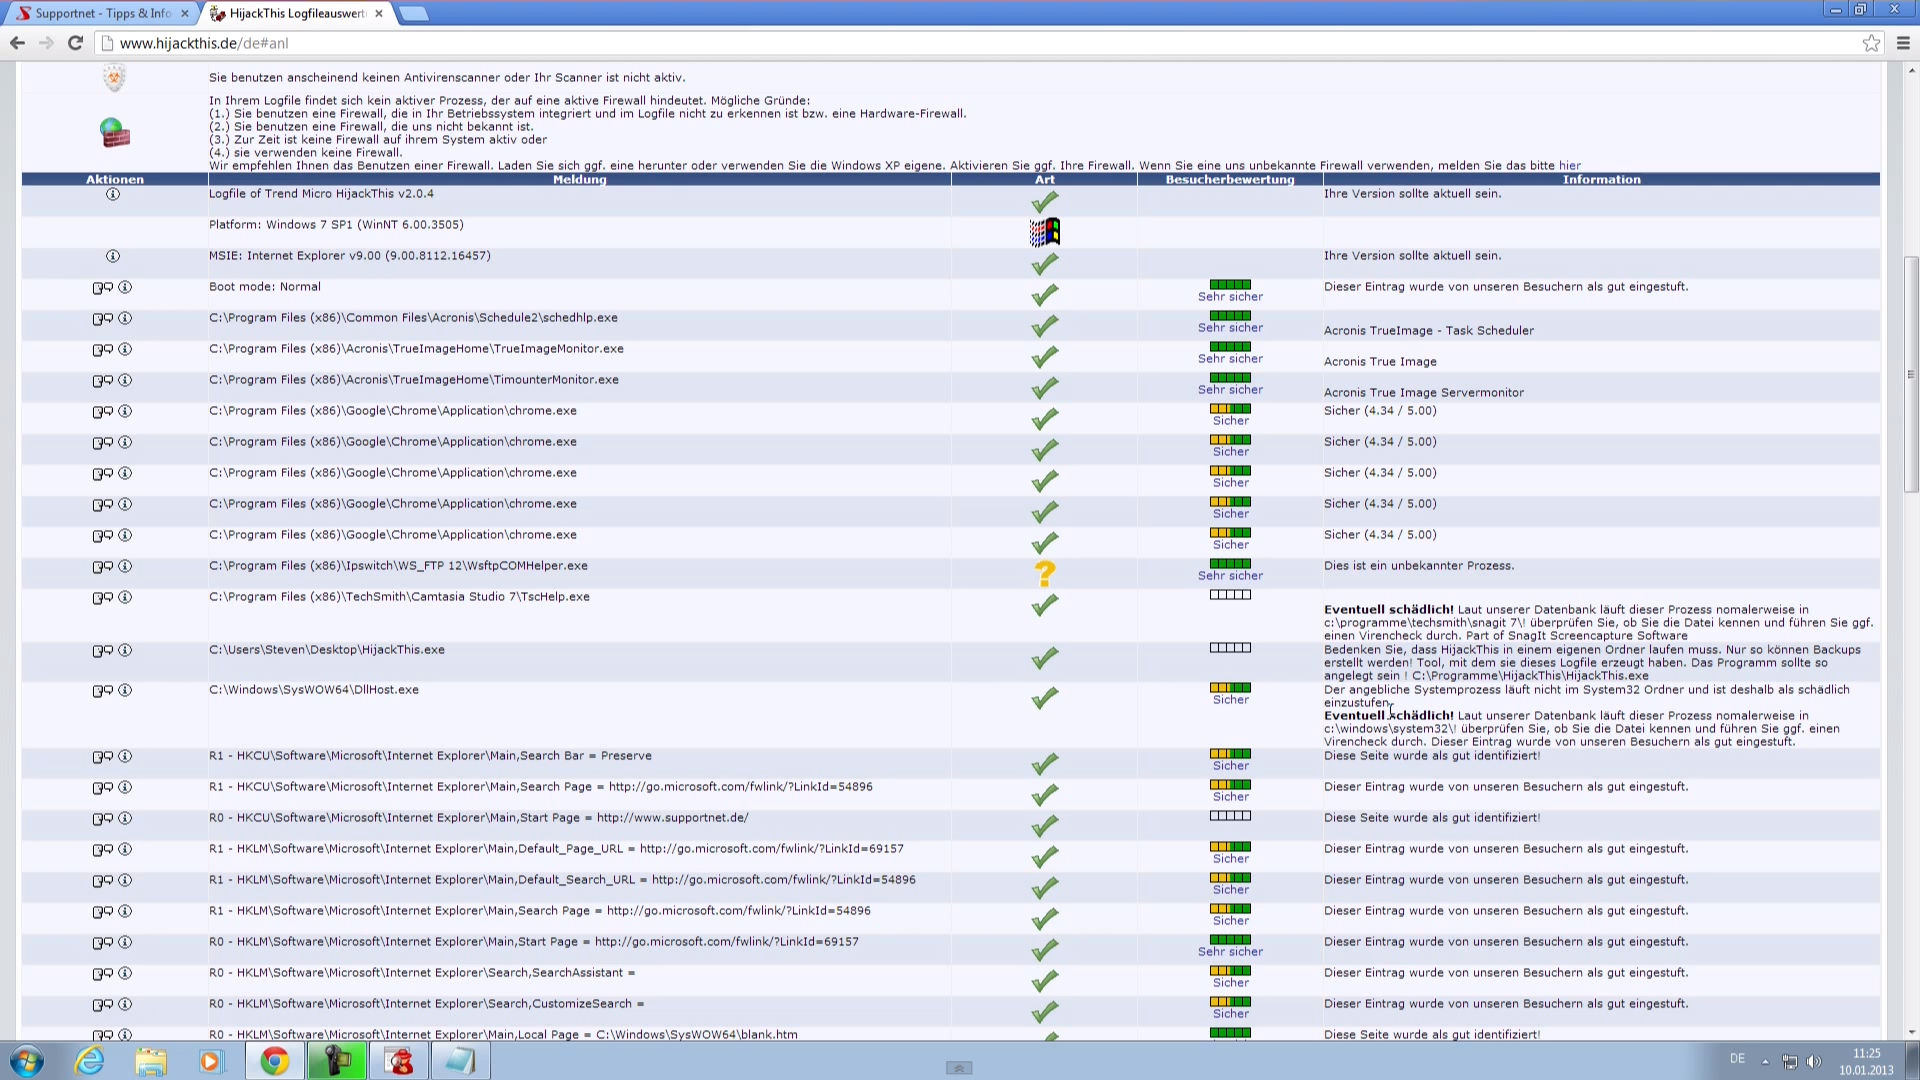
Task: Click the green checkmark next to chrome.exe
Action: click(1044, 417)
